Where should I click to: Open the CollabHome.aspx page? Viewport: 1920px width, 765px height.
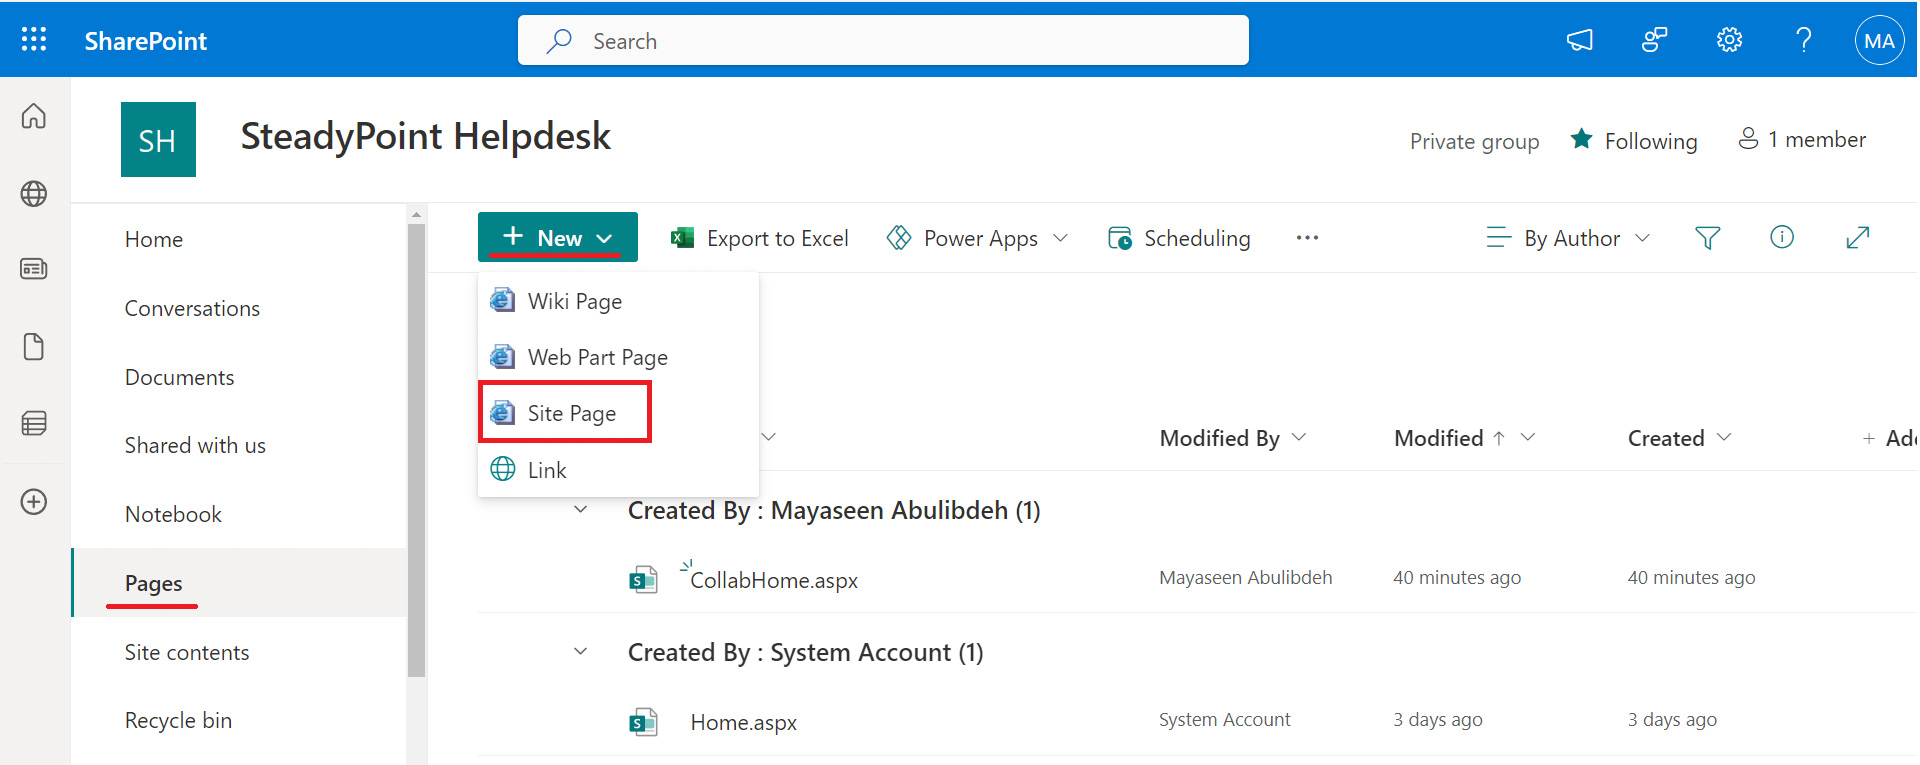coord(774,580)
